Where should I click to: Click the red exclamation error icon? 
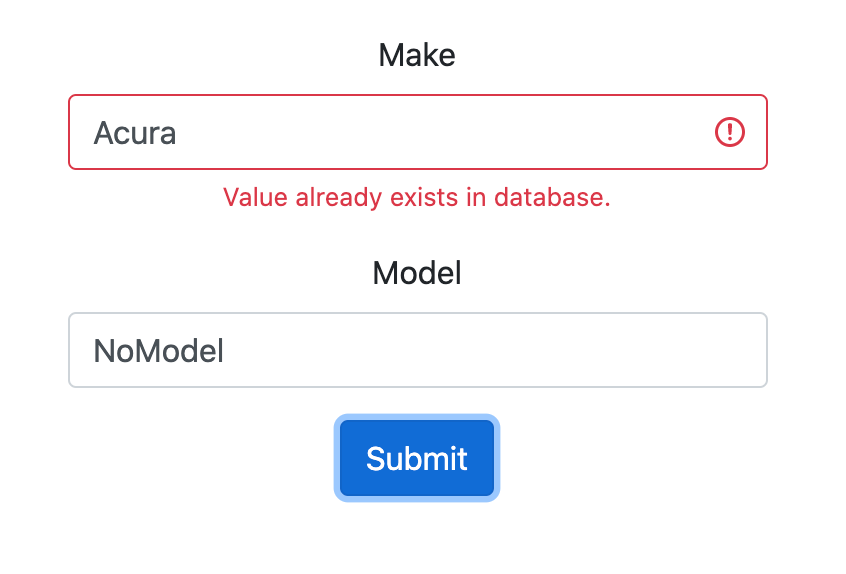(x=729, y=132)
